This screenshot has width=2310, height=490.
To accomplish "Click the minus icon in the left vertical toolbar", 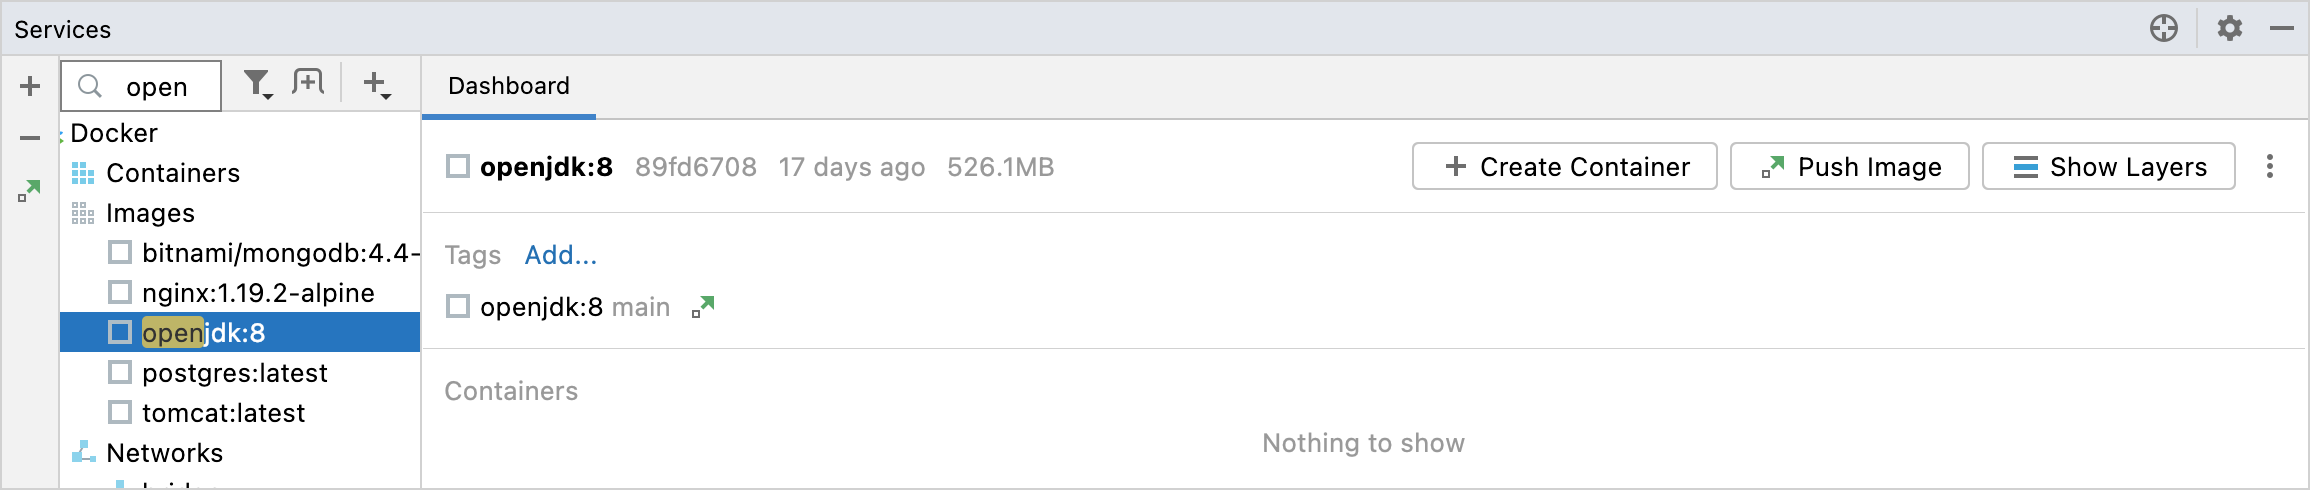I will pos(30,138).
